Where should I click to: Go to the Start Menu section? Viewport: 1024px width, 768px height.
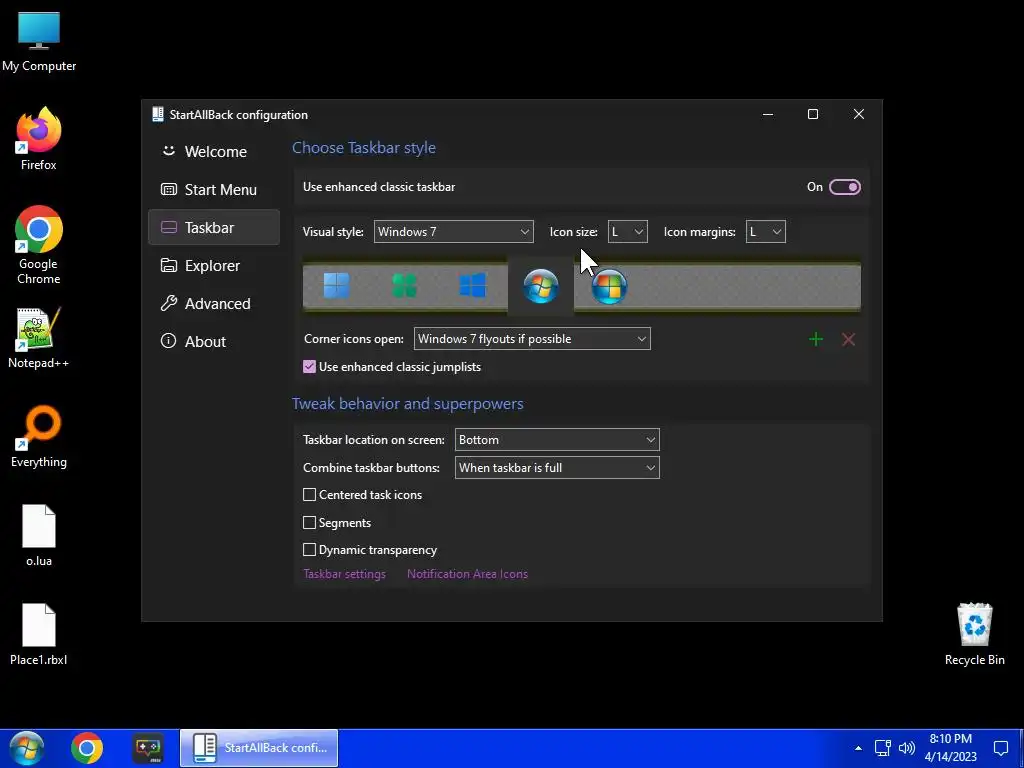click(214, 189)
